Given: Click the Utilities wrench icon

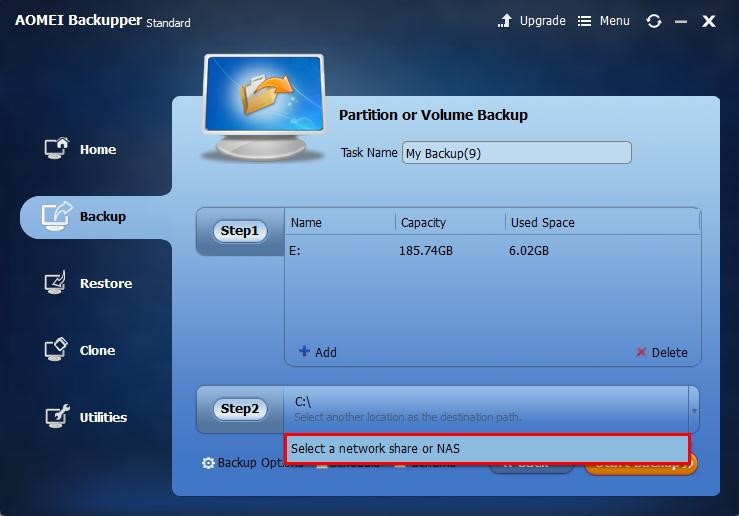Looking at the screenshot, I should point(57,416).
